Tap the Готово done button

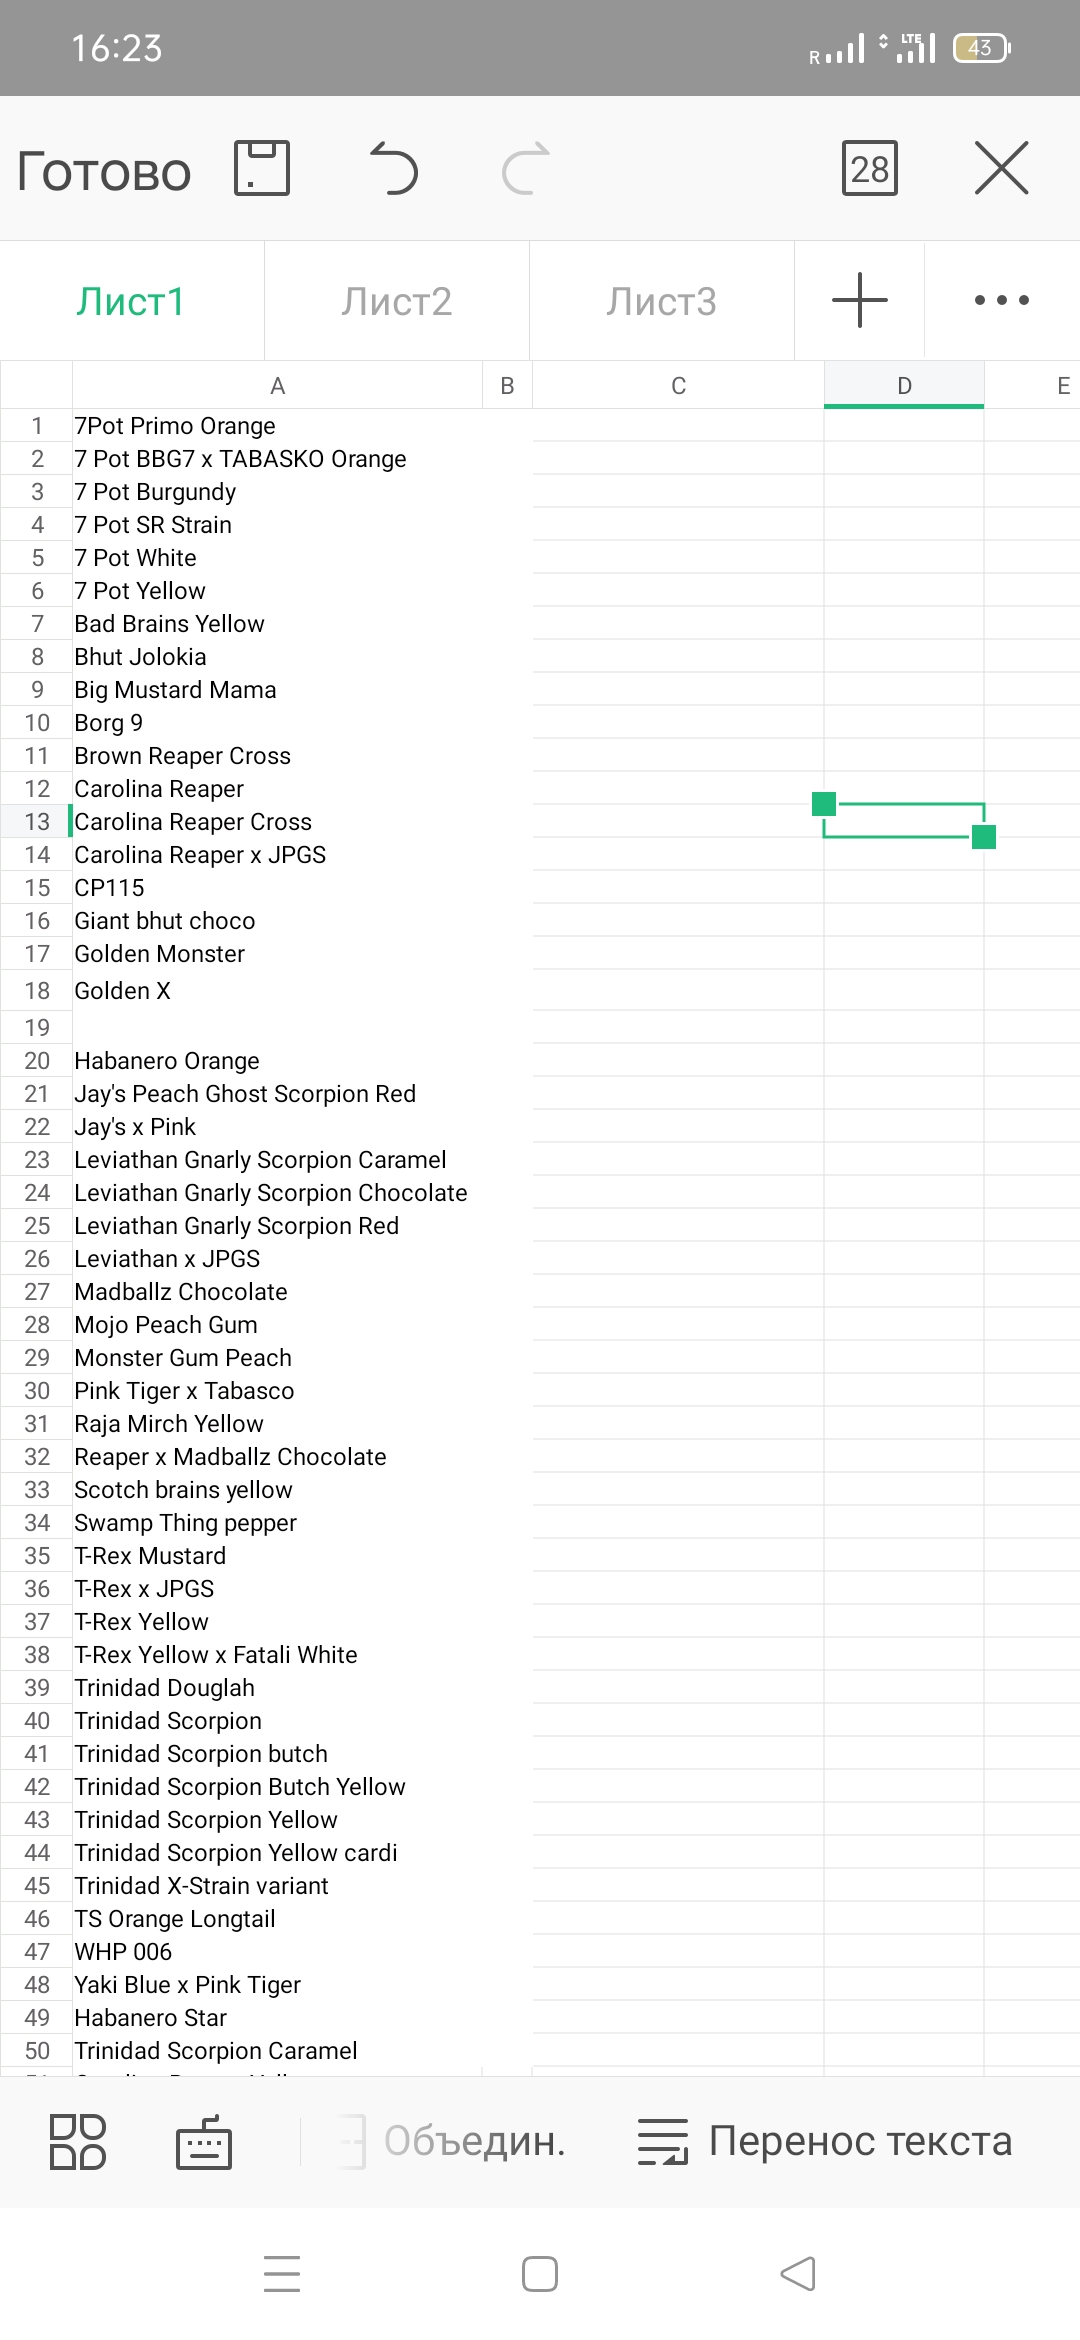point(104,171)
